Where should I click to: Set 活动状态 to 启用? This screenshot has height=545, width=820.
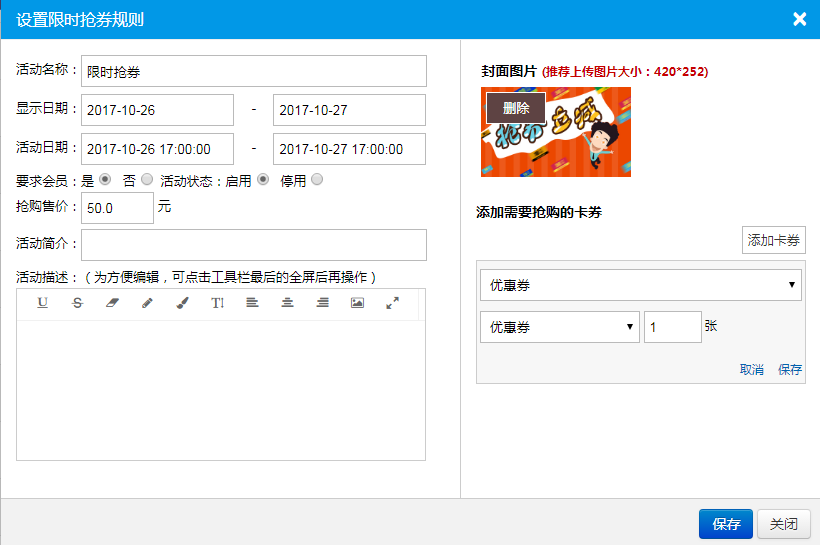click(x=263, y=179)
